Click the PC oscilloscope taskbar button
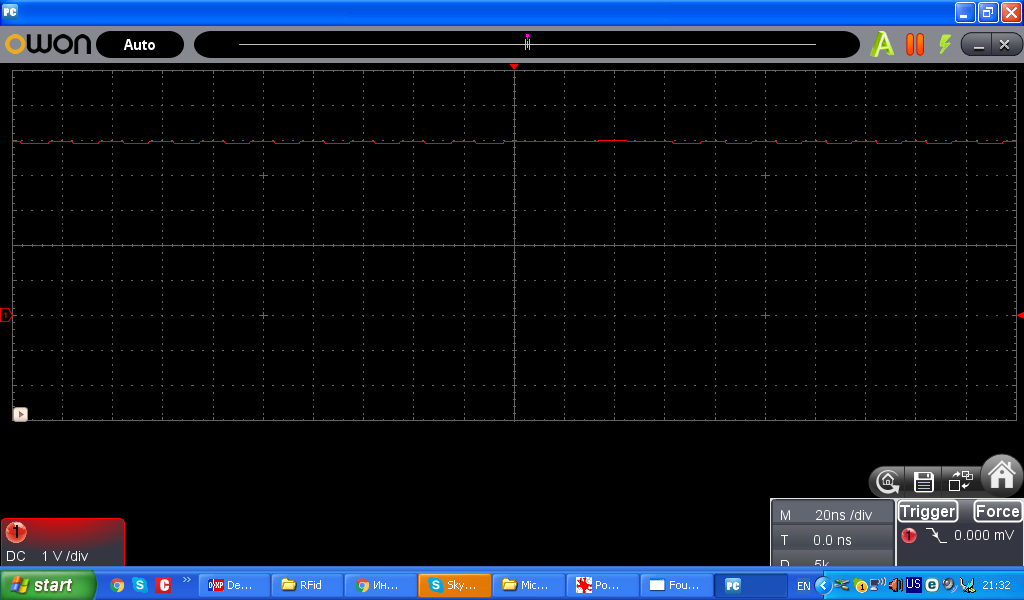The width and height of the screenshot is (1024, 600). coord(750,585)
